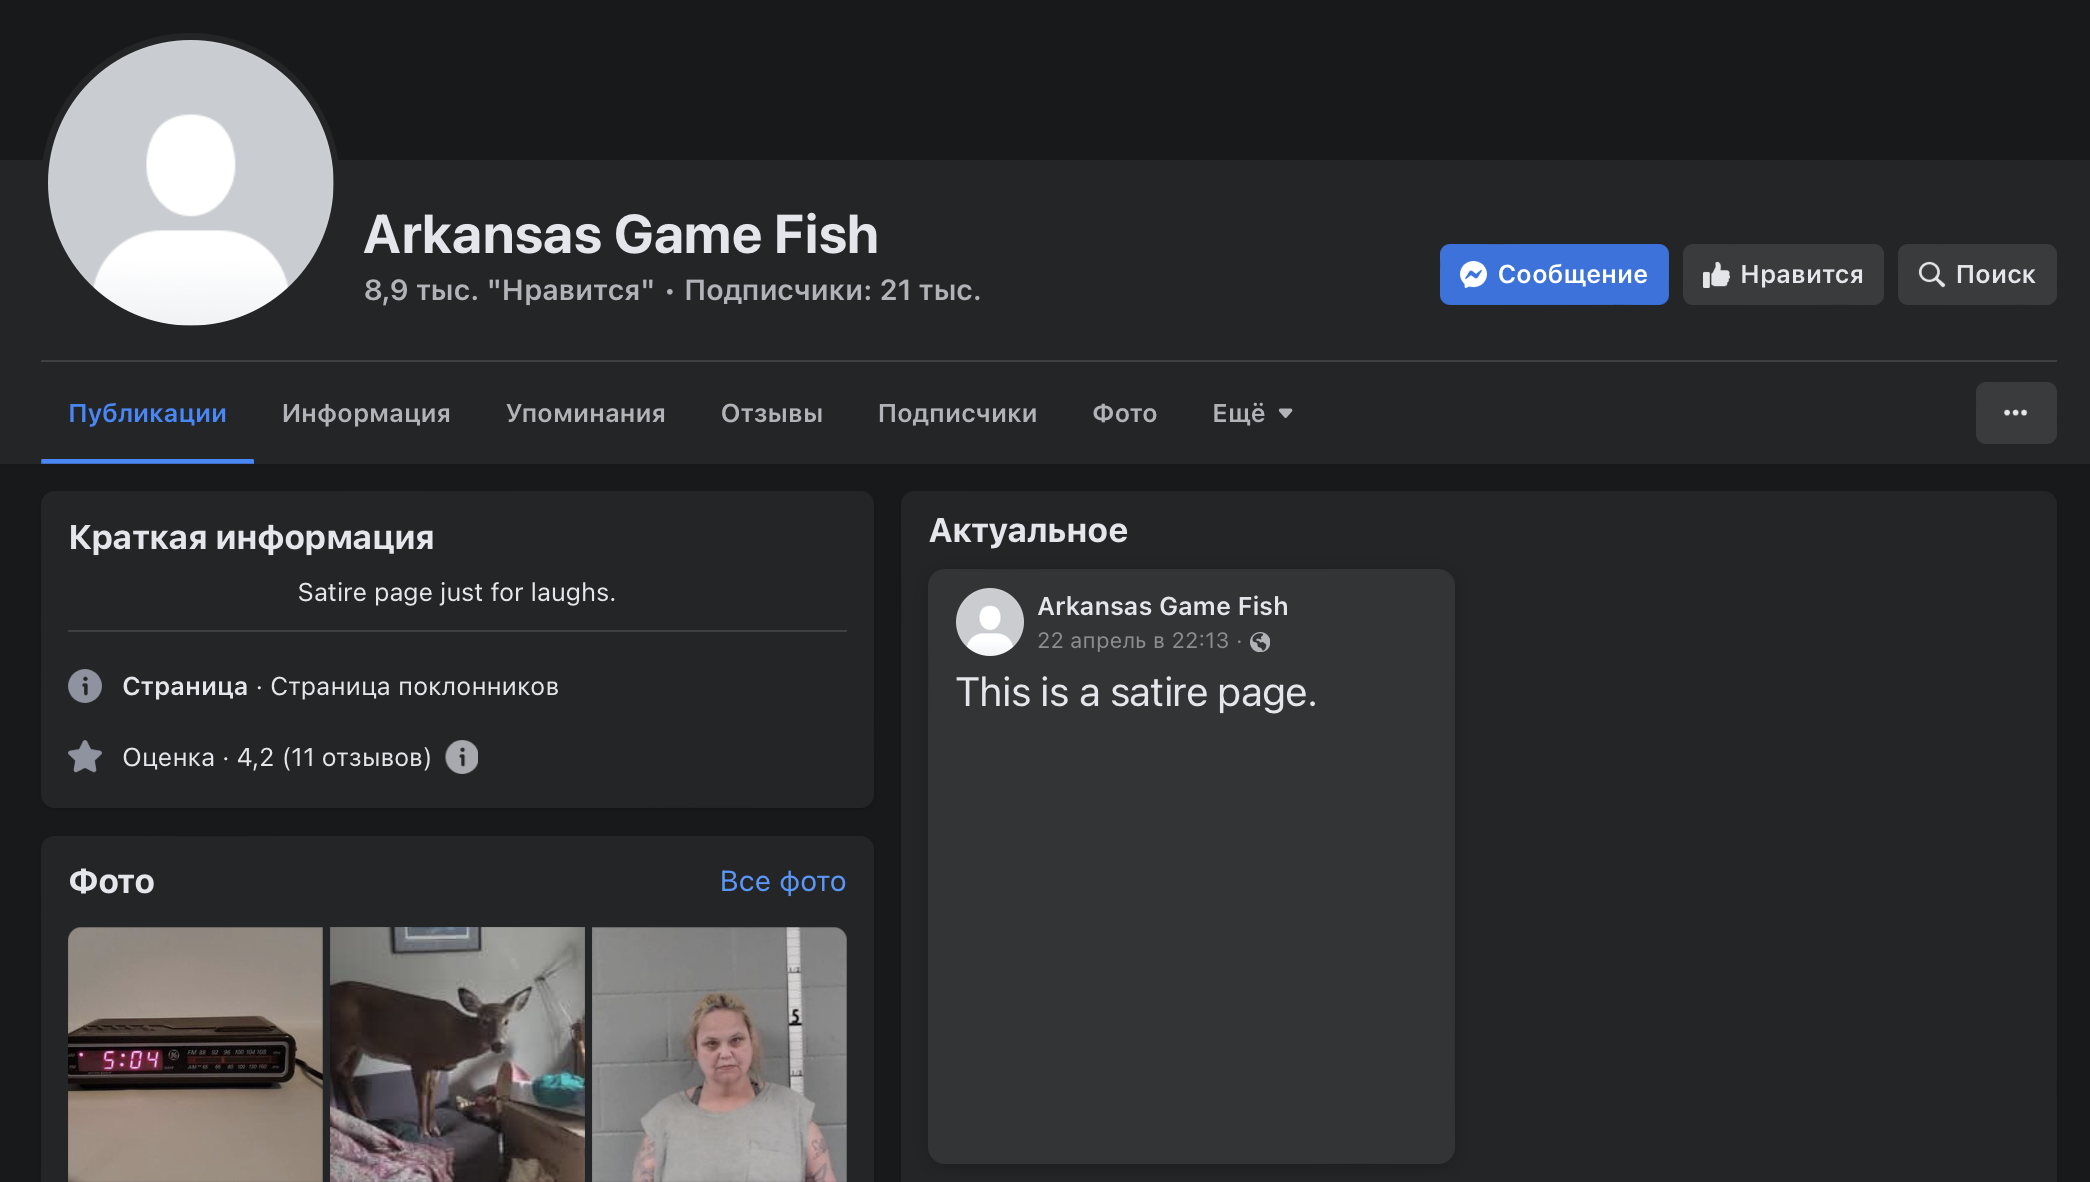Like the page with Нравится button
The width and height of the screenshot is (2090, 1182).
click(x=1783, y=274)
